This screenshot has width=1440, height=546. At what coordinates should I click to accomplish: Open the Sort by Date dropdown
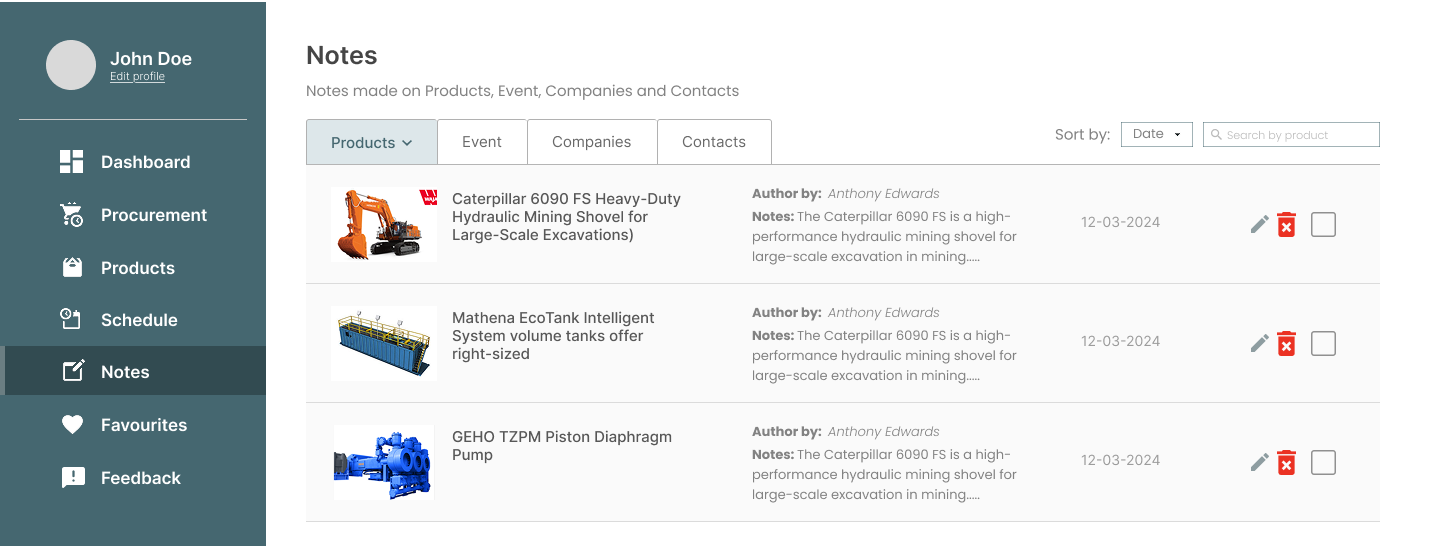click(x=1156, y=134)
